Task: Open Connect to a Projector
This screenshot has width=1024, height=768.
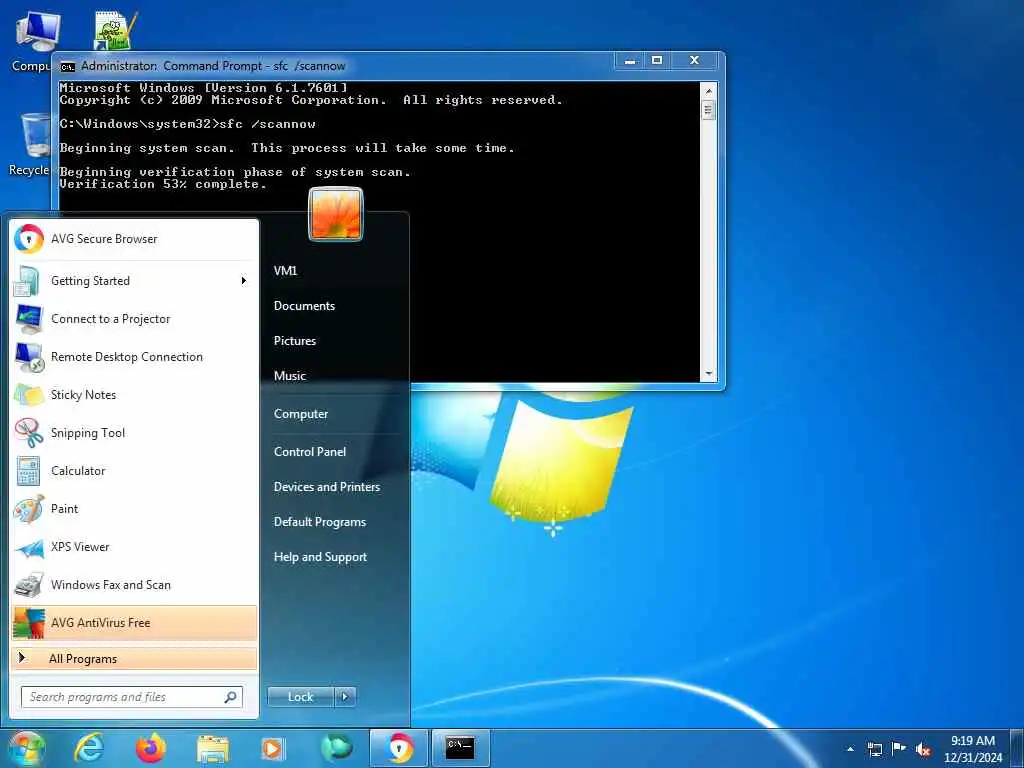Action: 134,319
